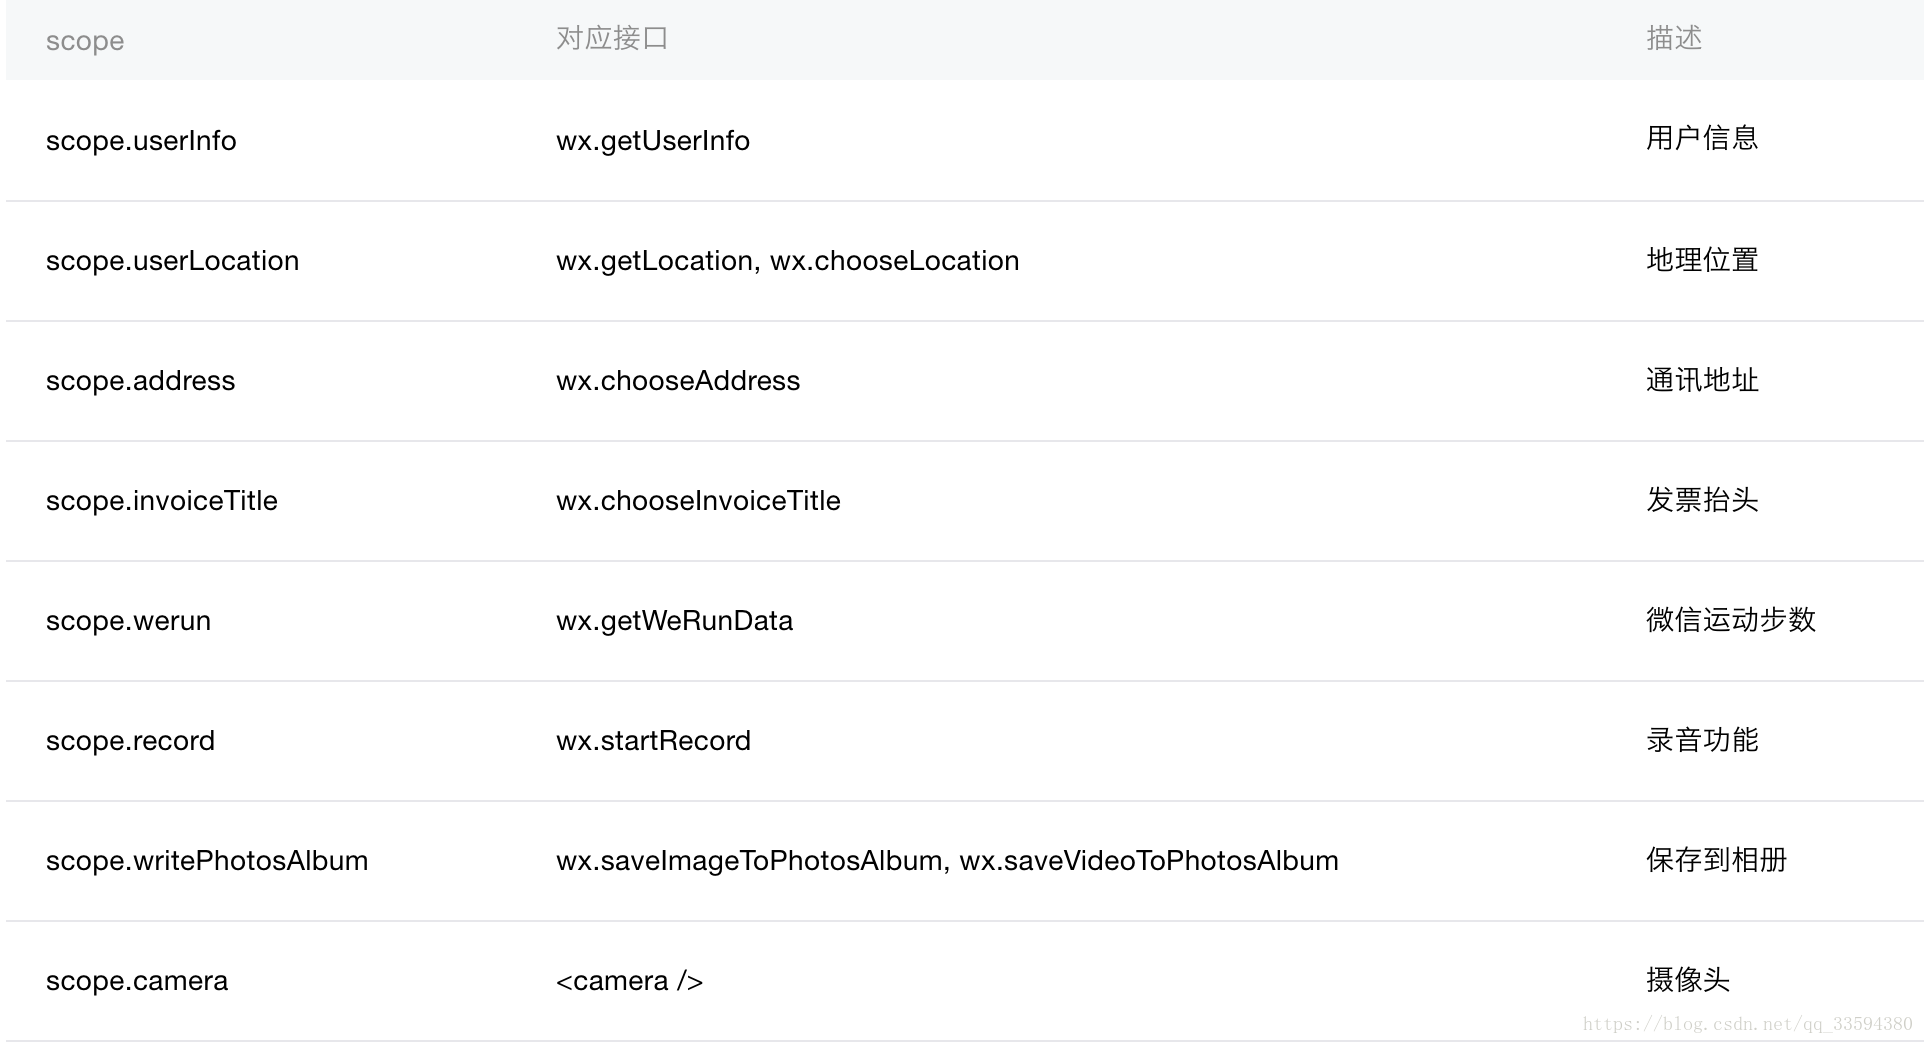Click the wx.getWeRunData interface text
The height and width of the screenshot is (1044, 1924).
click(x=674, y=621)
